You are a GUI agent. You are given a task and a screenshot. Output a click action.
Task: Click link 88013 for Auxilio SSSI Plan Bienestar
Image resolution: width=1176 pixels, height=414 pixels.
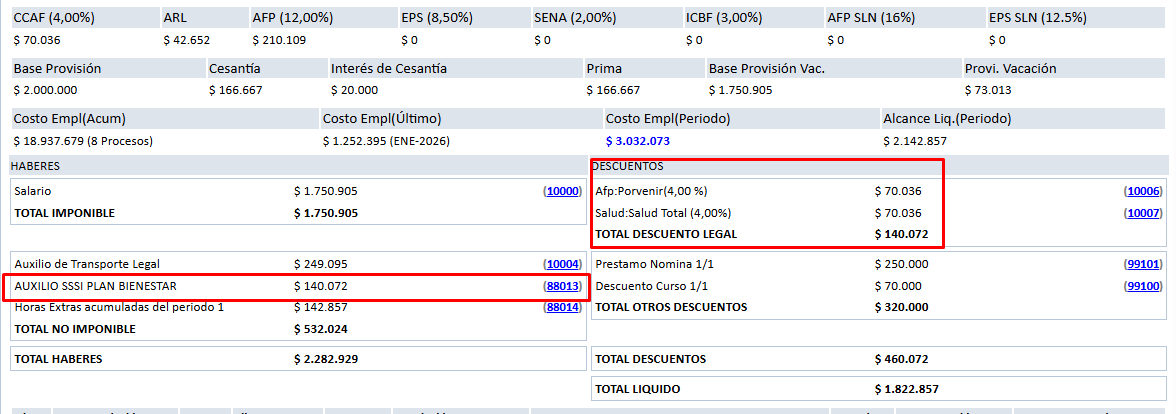562,286
